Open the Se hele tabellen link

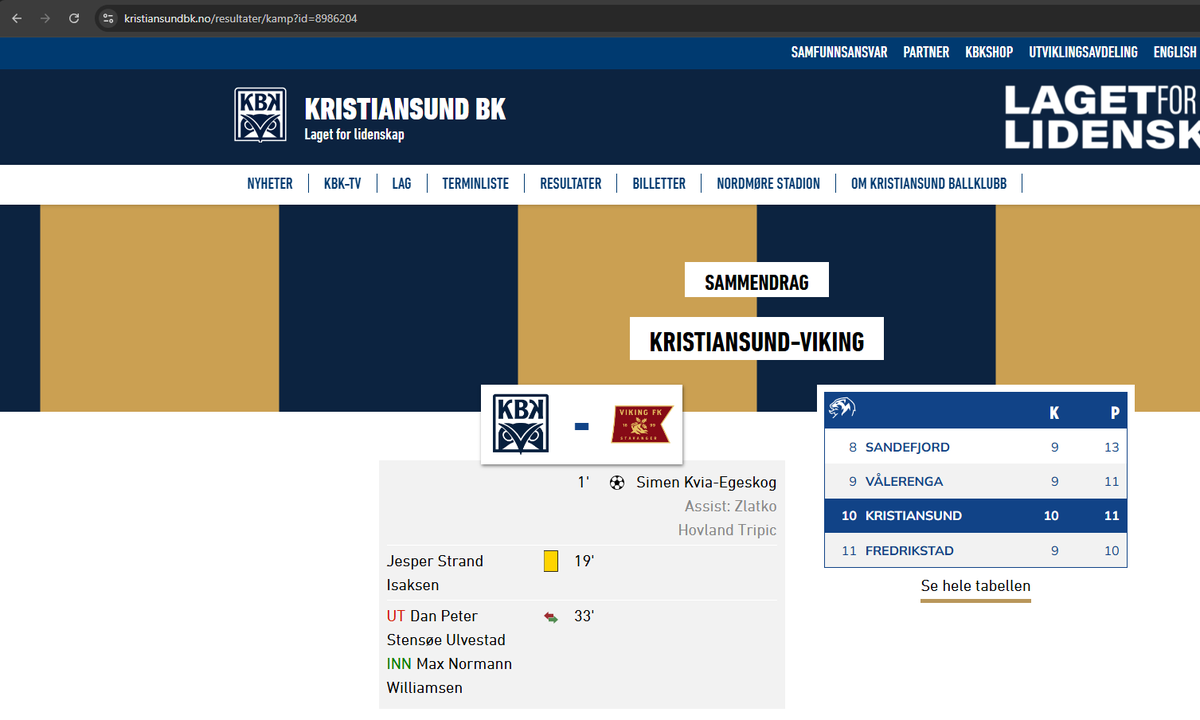coord(976,586)
